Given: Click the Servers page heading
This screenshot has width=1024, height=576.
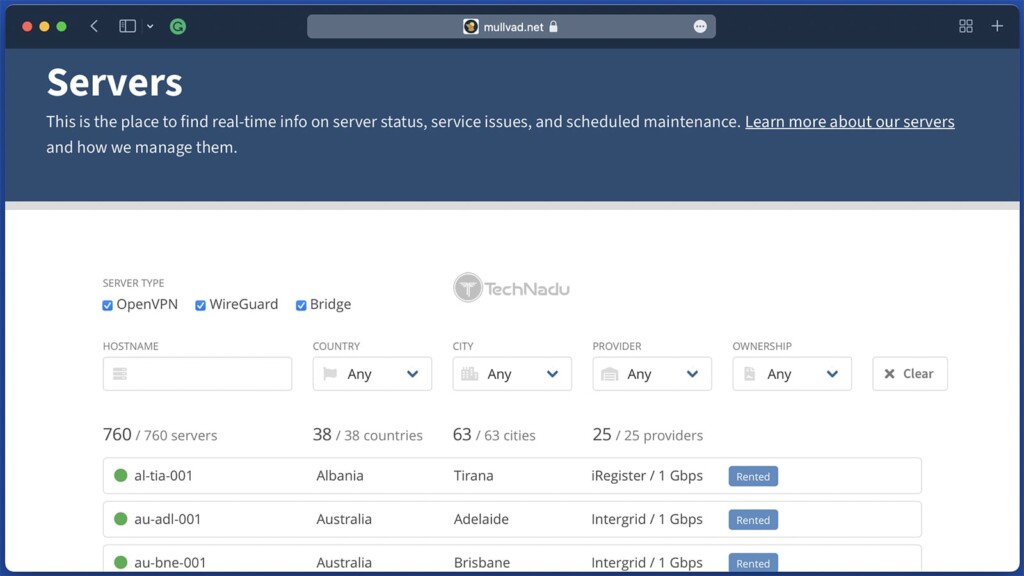Looking at the screenshot, I should click(114, 82).
